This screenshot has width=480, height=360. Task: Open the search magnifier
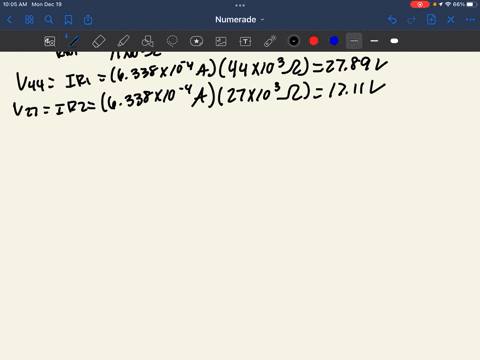[49, 20]
